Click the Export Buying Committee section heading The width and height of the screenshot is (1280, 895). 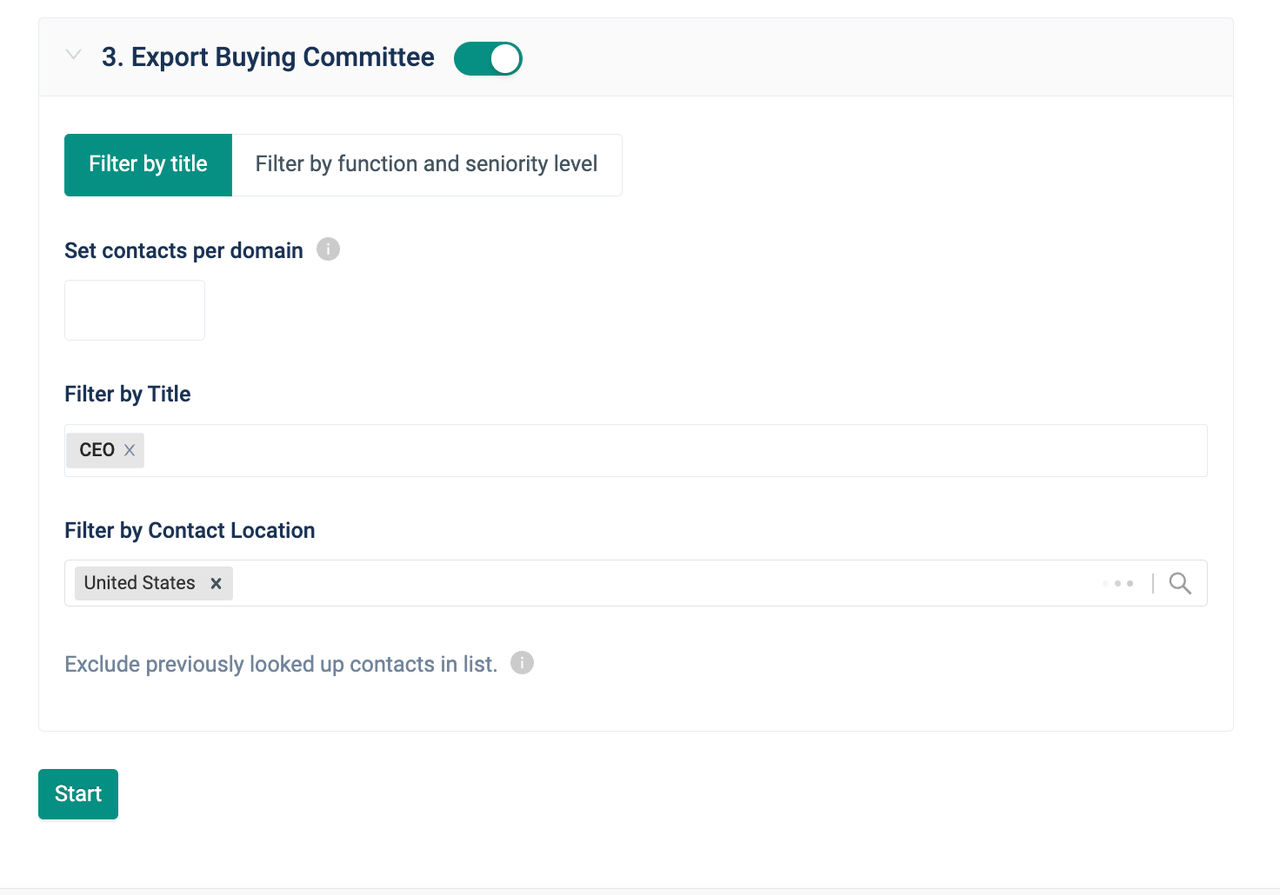268,58
